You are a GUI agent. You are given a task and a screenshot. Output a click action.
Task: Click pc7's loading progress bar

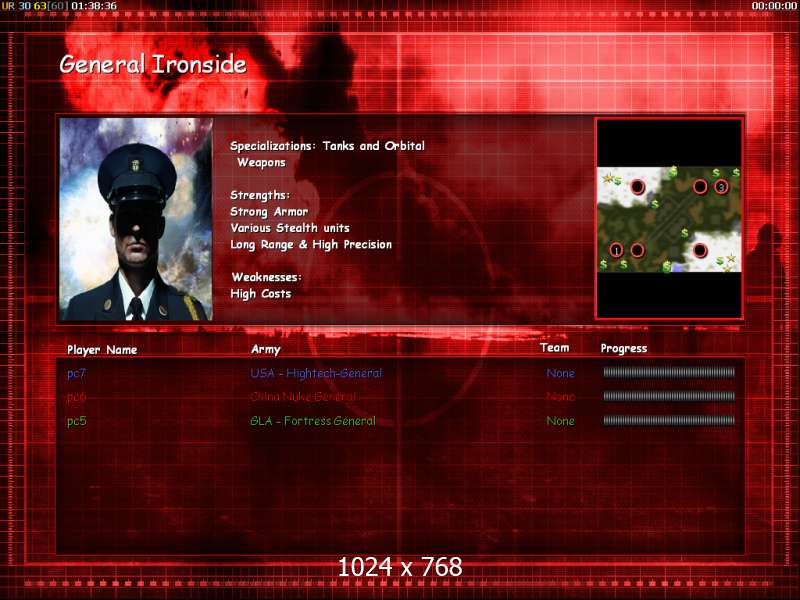point(669,372)
